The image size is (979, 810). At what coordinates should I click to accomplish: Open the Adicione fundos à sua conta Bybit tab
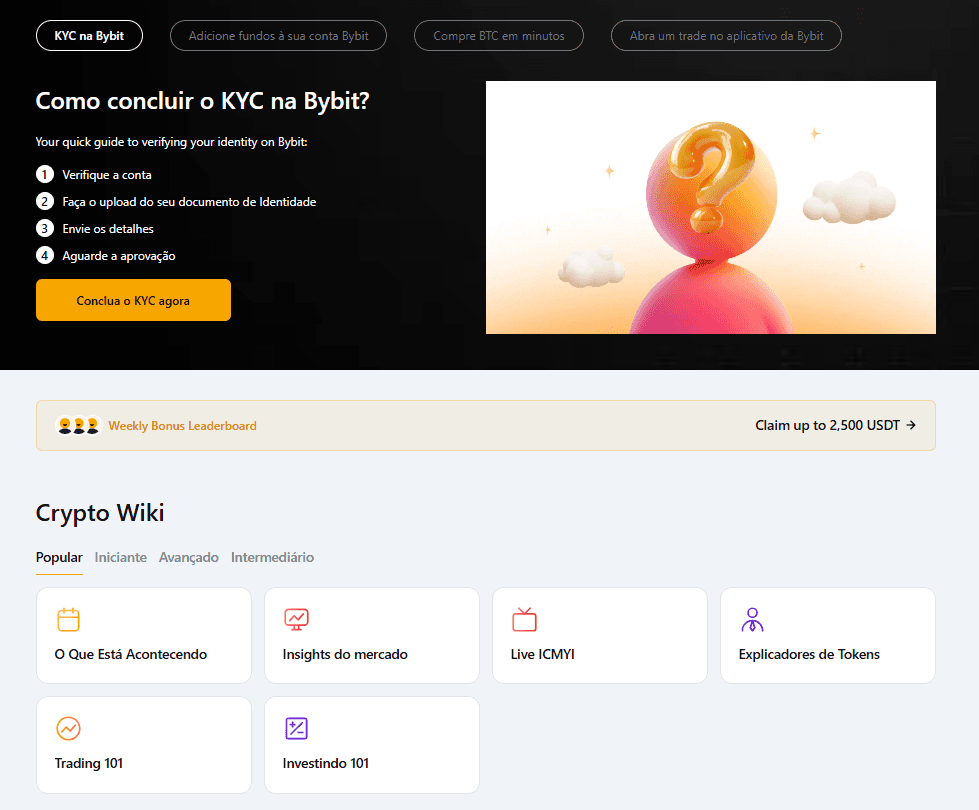click(x=278, y=36)
